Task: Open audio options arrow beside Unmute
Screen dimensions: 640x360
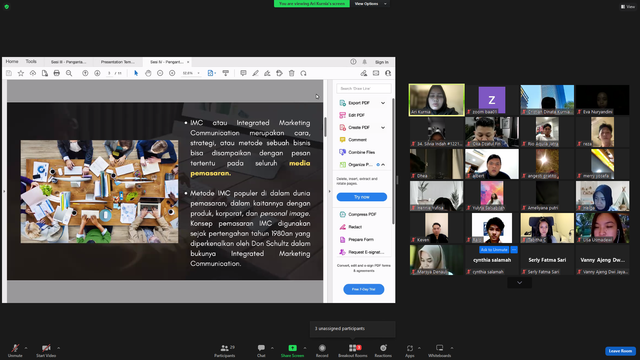Action: tap(26, 348)
